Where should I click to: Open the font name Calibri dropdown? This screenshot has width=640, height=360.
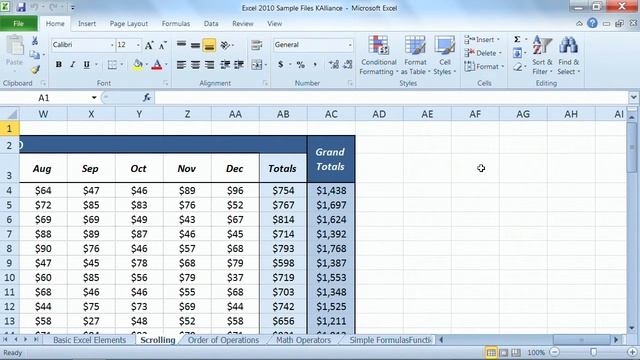[112, 45]
